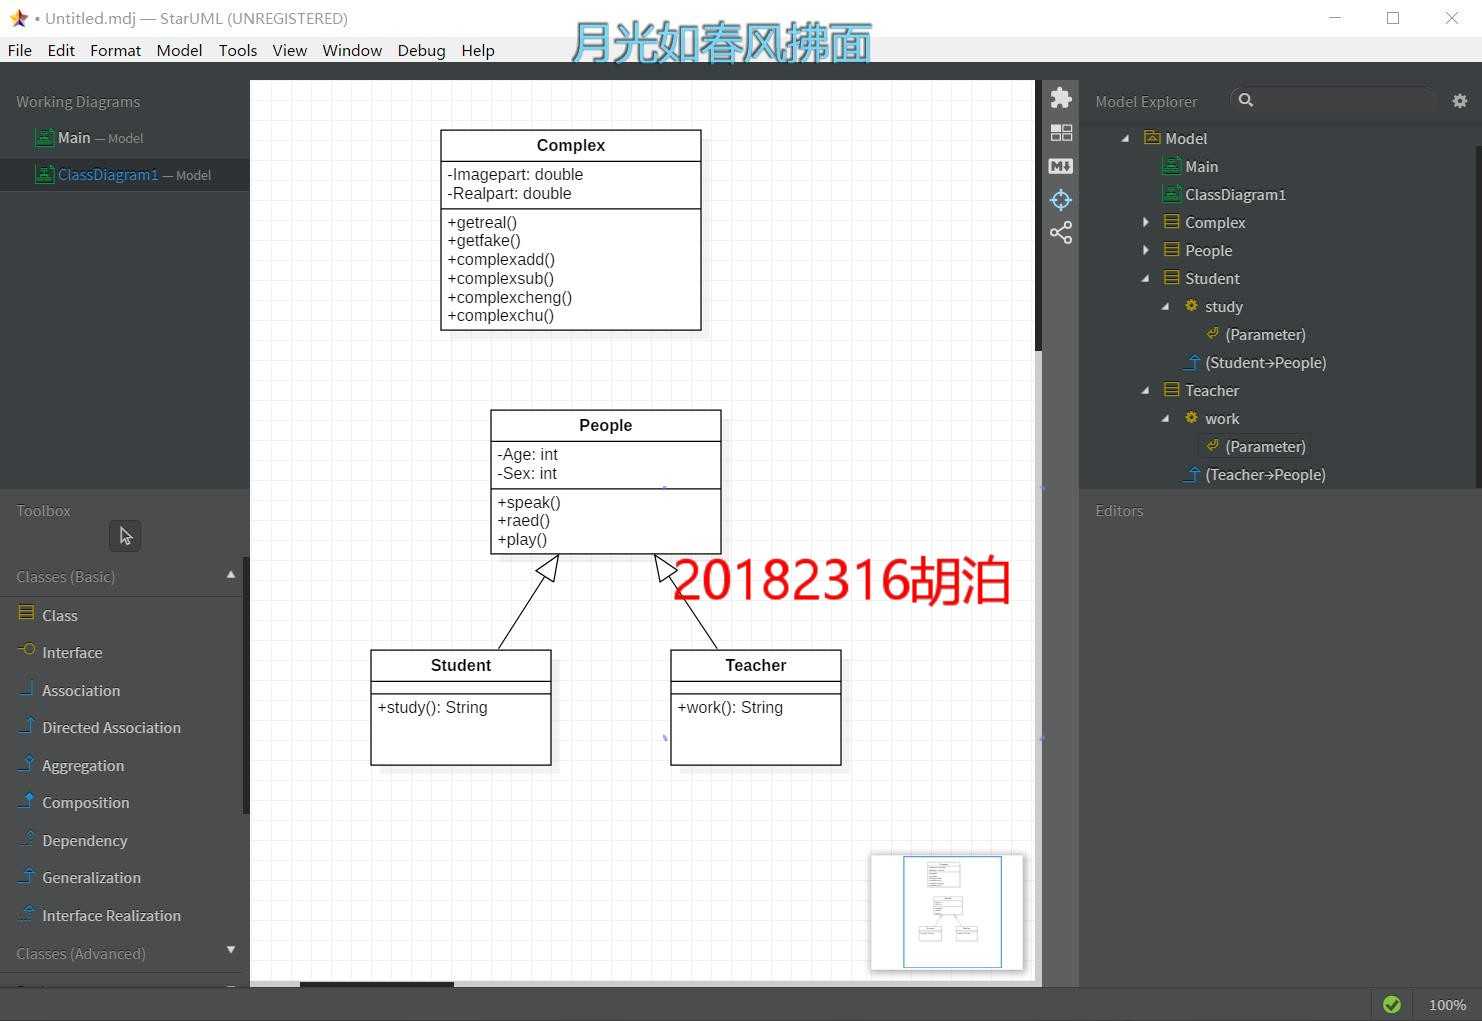Viewport: 1482px width, 1021px height.
Task: Select ClassDiagram1 in Model Explorer tree
Action: point(1235,194)
